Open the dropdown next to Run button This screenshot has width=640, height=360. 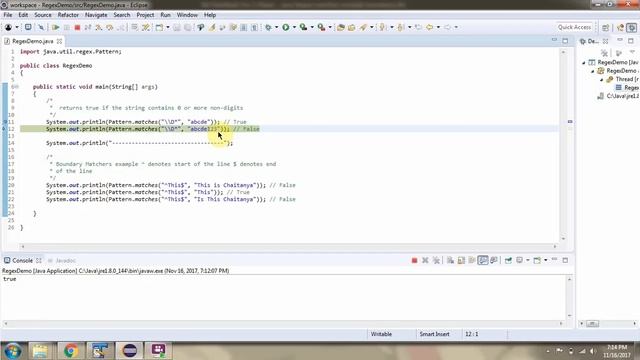294,27
